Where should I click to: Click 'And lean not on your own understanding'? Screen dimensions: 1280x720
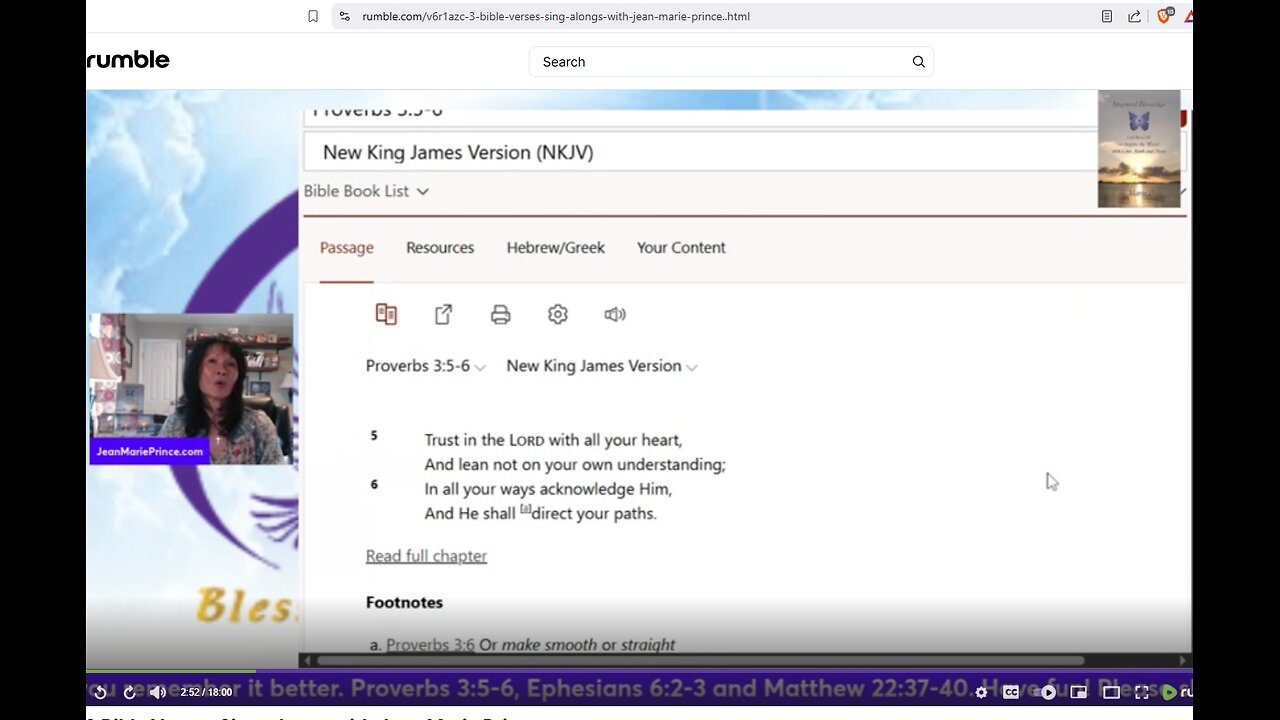point(575,465)
